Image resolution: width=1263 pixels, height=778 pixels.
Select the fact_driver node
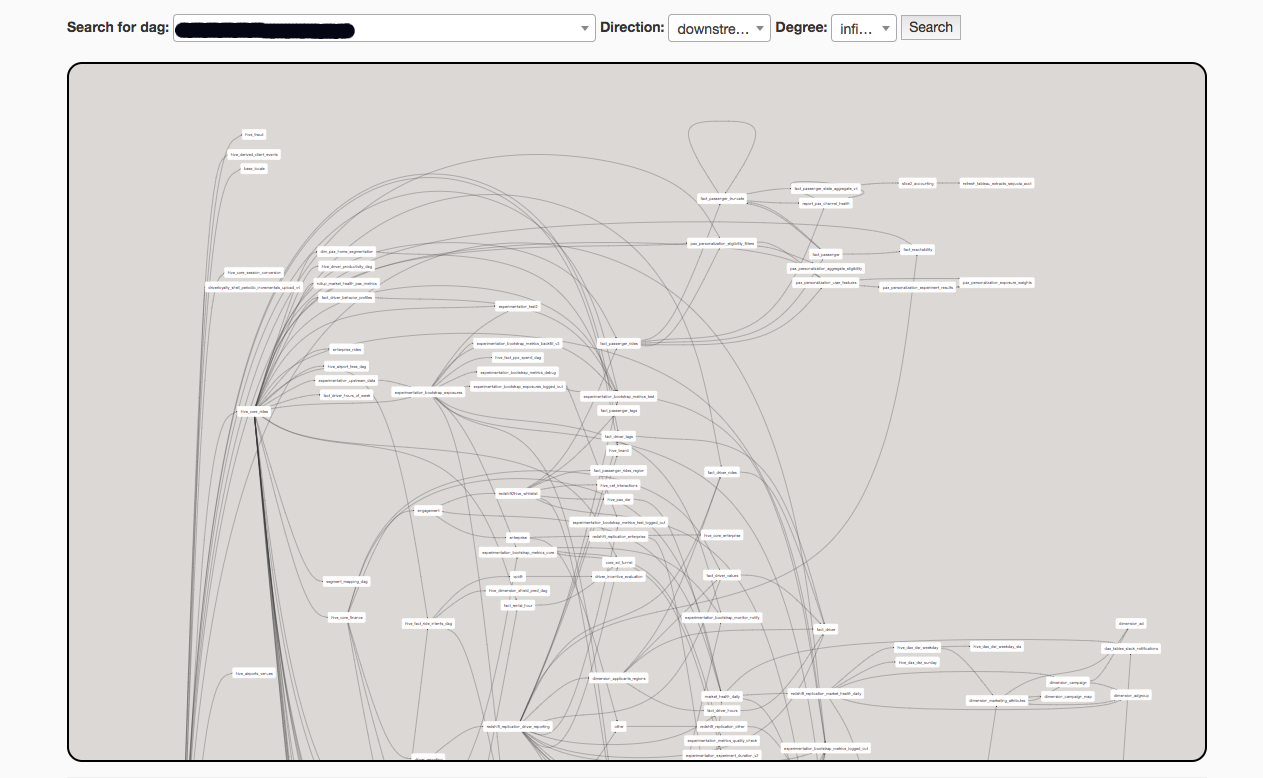pos(826,629)
